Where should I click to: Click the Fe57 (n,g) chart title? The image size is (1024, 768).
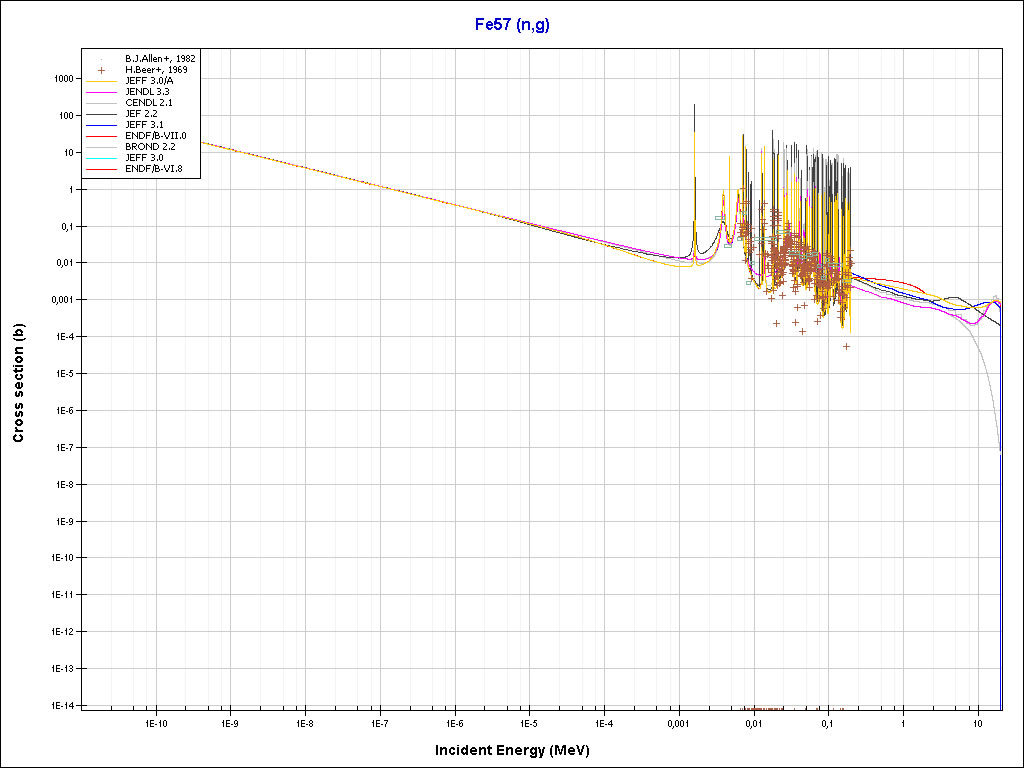click(x=512, y=24)
